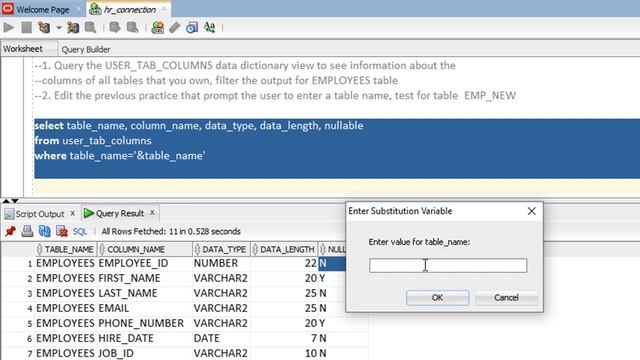The image size is (640, 360).
Task: Click the data length cell showing 7
Action: click(x=284, y=338)
